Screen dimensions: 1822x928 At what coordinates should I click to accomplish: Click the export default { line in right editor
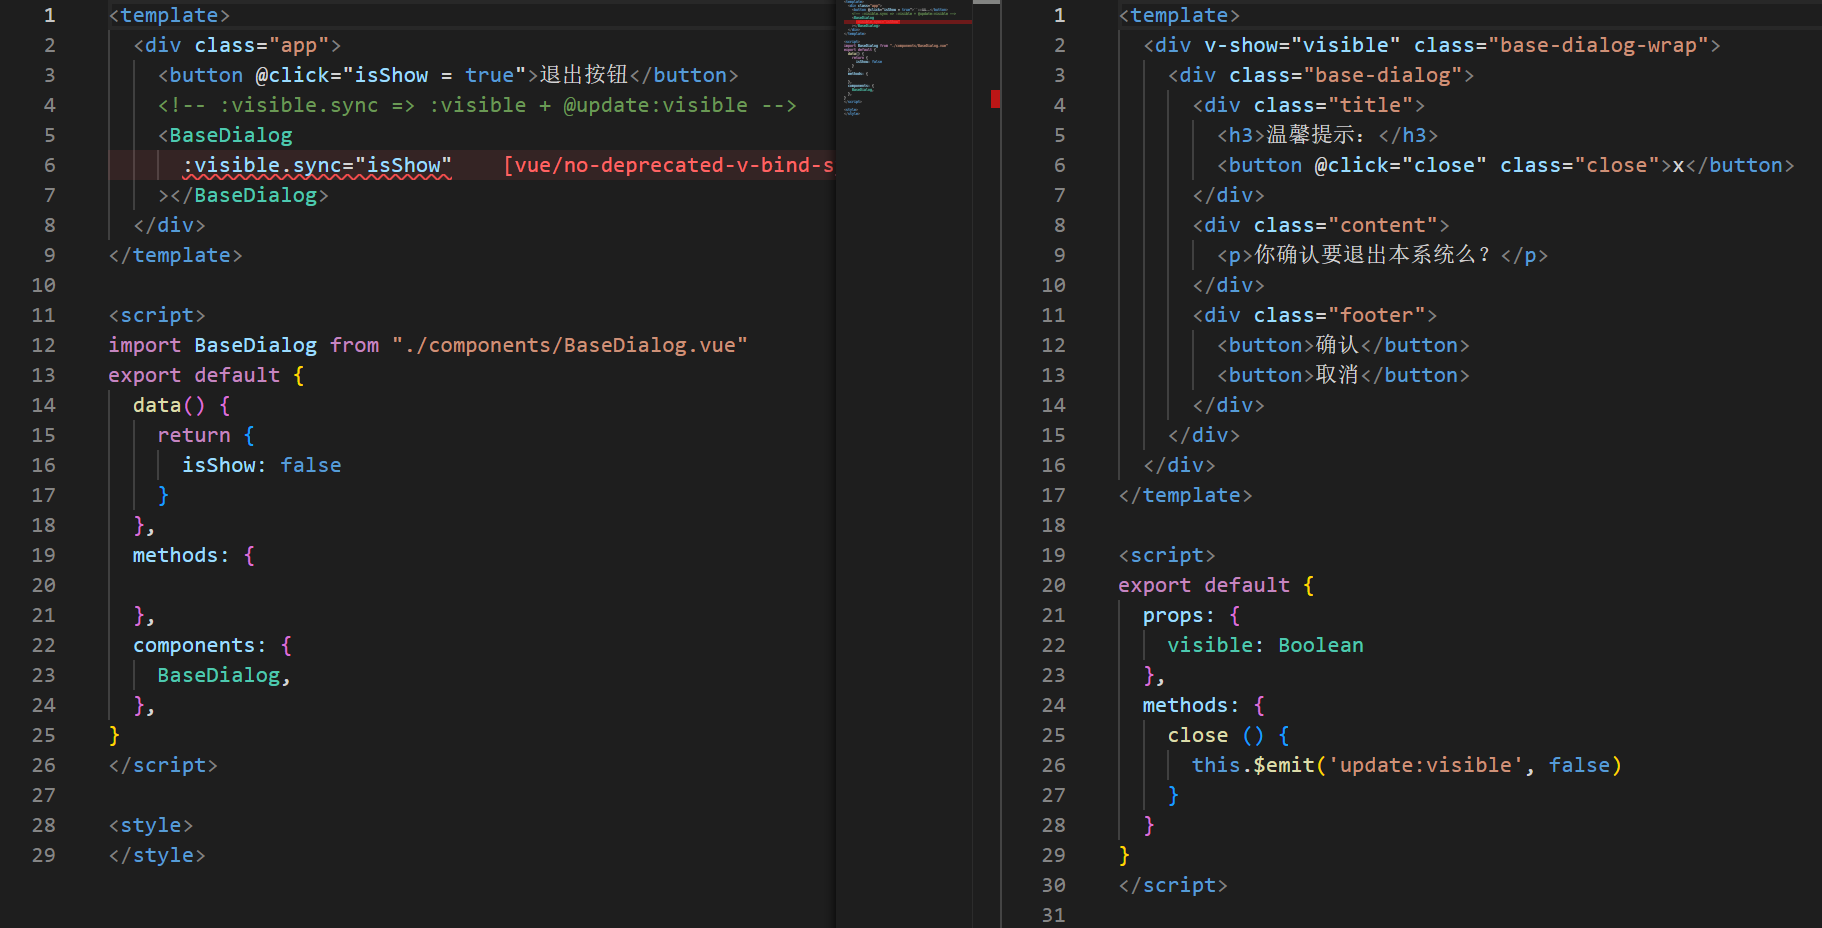click(x=1217, y=585)
